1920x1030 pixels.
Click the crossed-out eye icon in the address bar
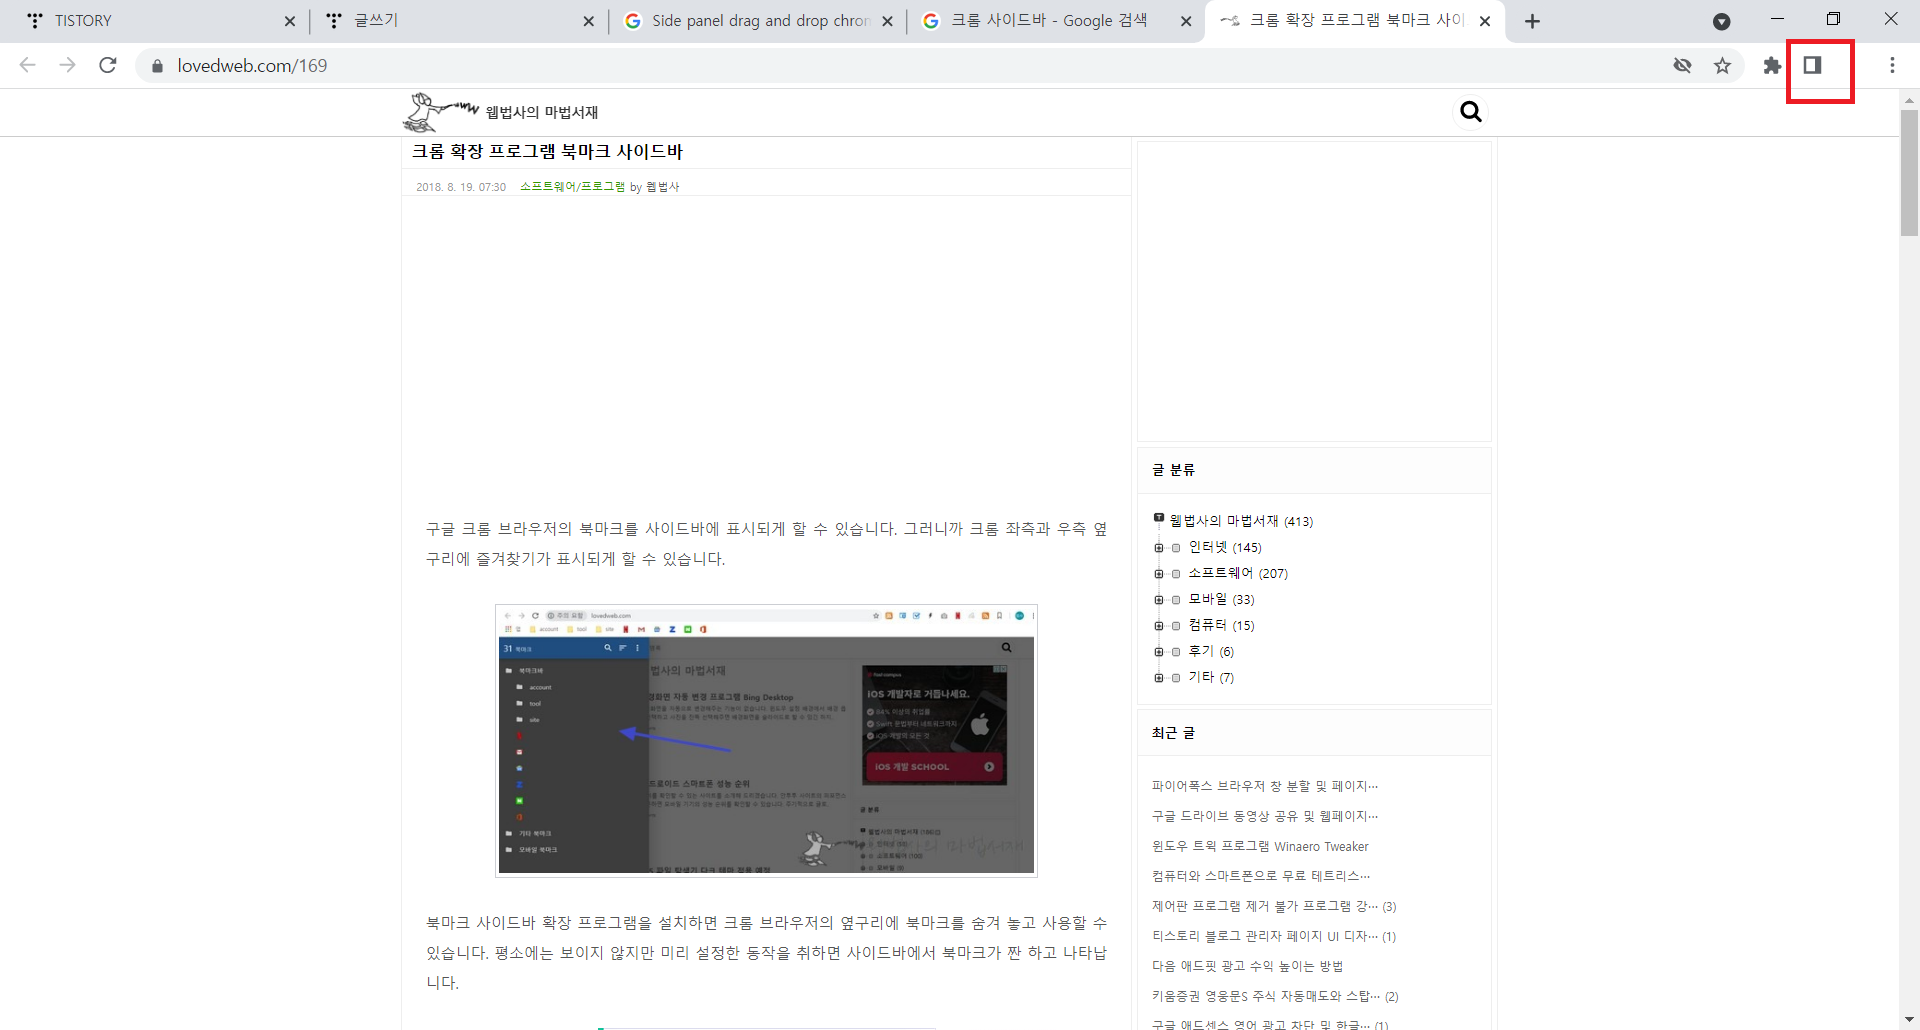click(x=1682, y=66)
